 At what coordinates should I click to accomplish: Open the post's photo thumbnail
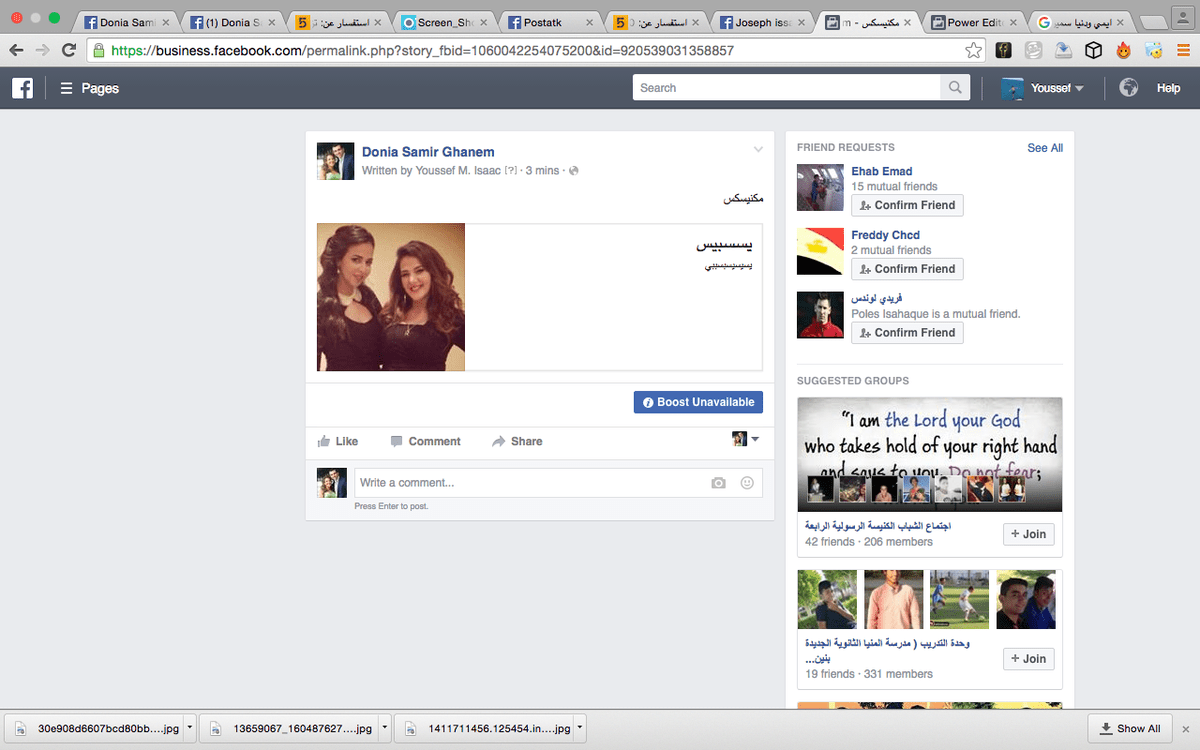click(x=391, y=297)
